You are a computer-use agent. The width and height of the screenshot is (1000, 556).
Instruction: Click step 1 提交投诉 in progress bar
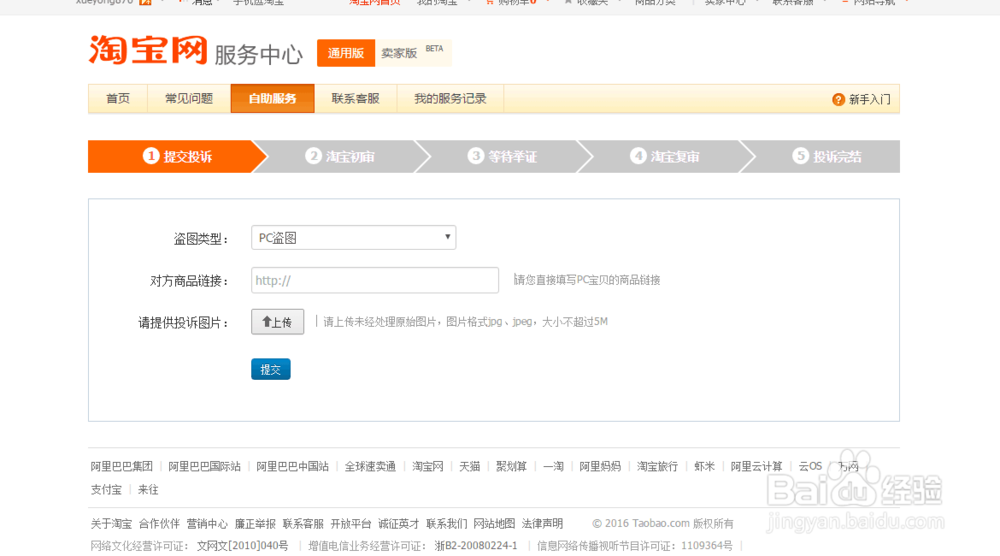tap(177, 156)
